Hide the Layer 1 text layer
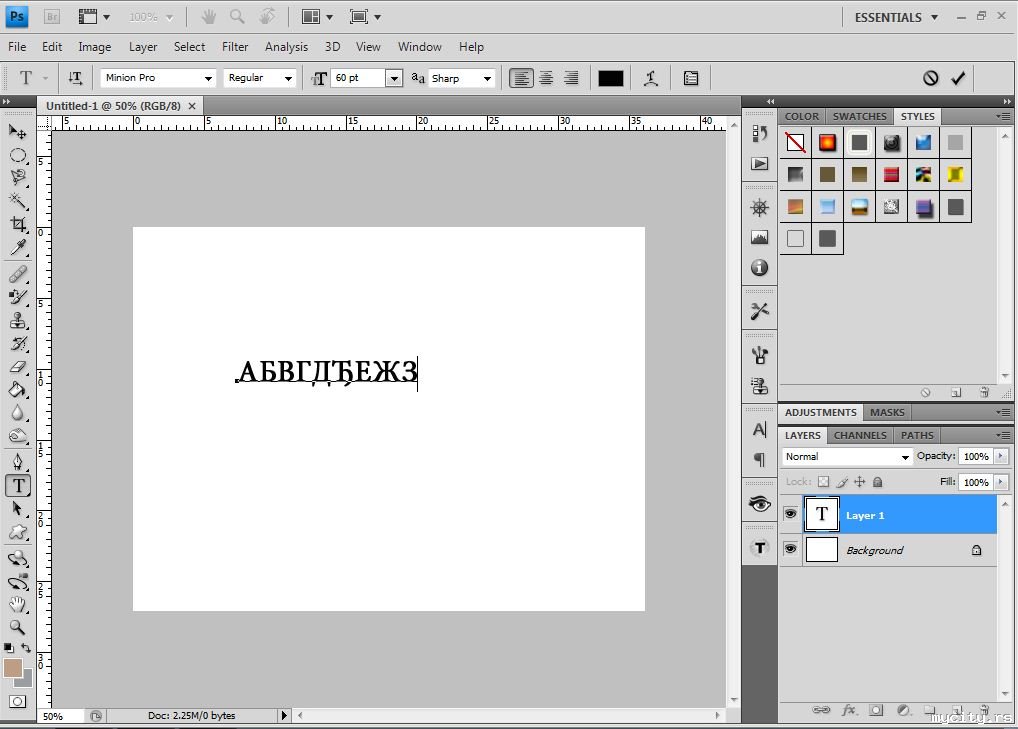The image size is (1018, 729). click(791, 514)
